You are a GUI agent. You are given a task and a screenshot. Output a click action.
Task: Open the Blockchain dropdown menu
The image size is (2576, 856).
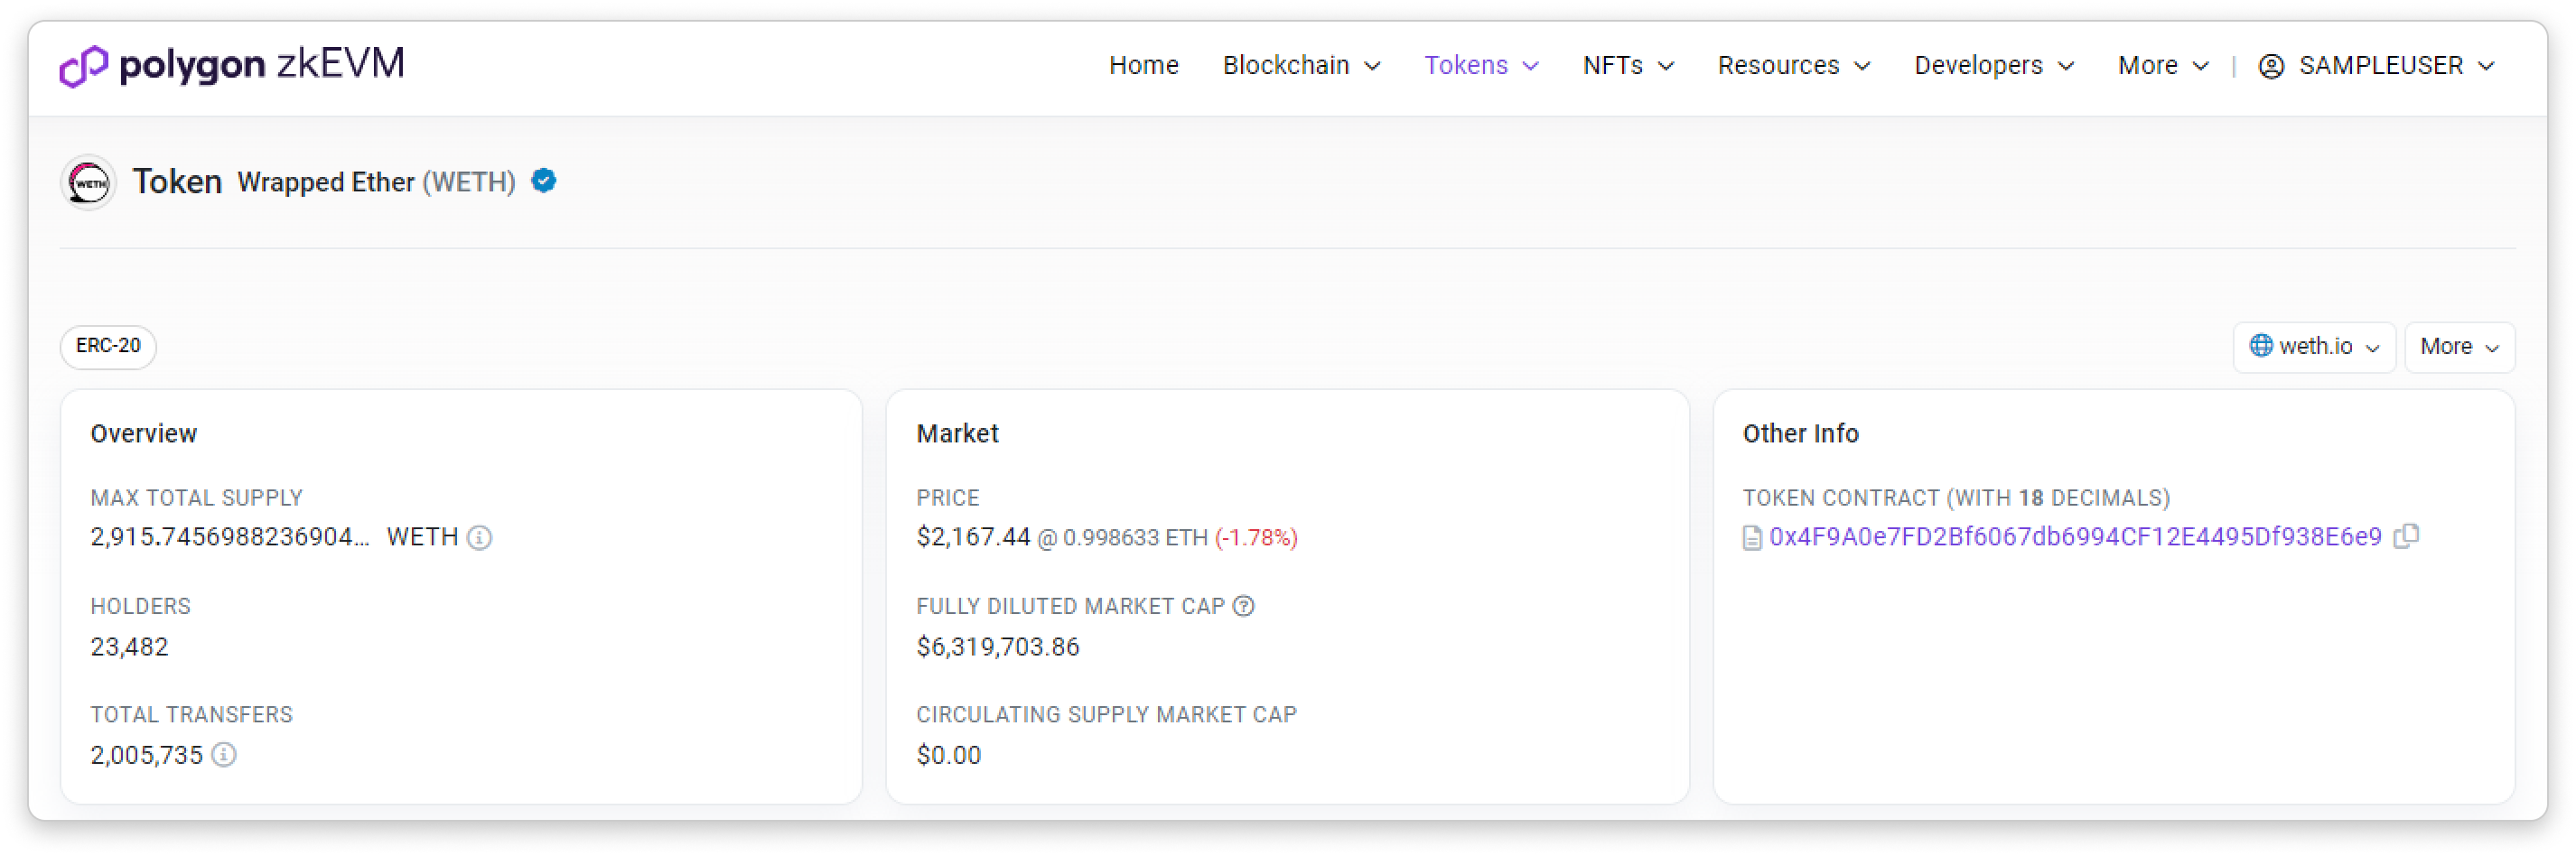(x=1301, y=66)
